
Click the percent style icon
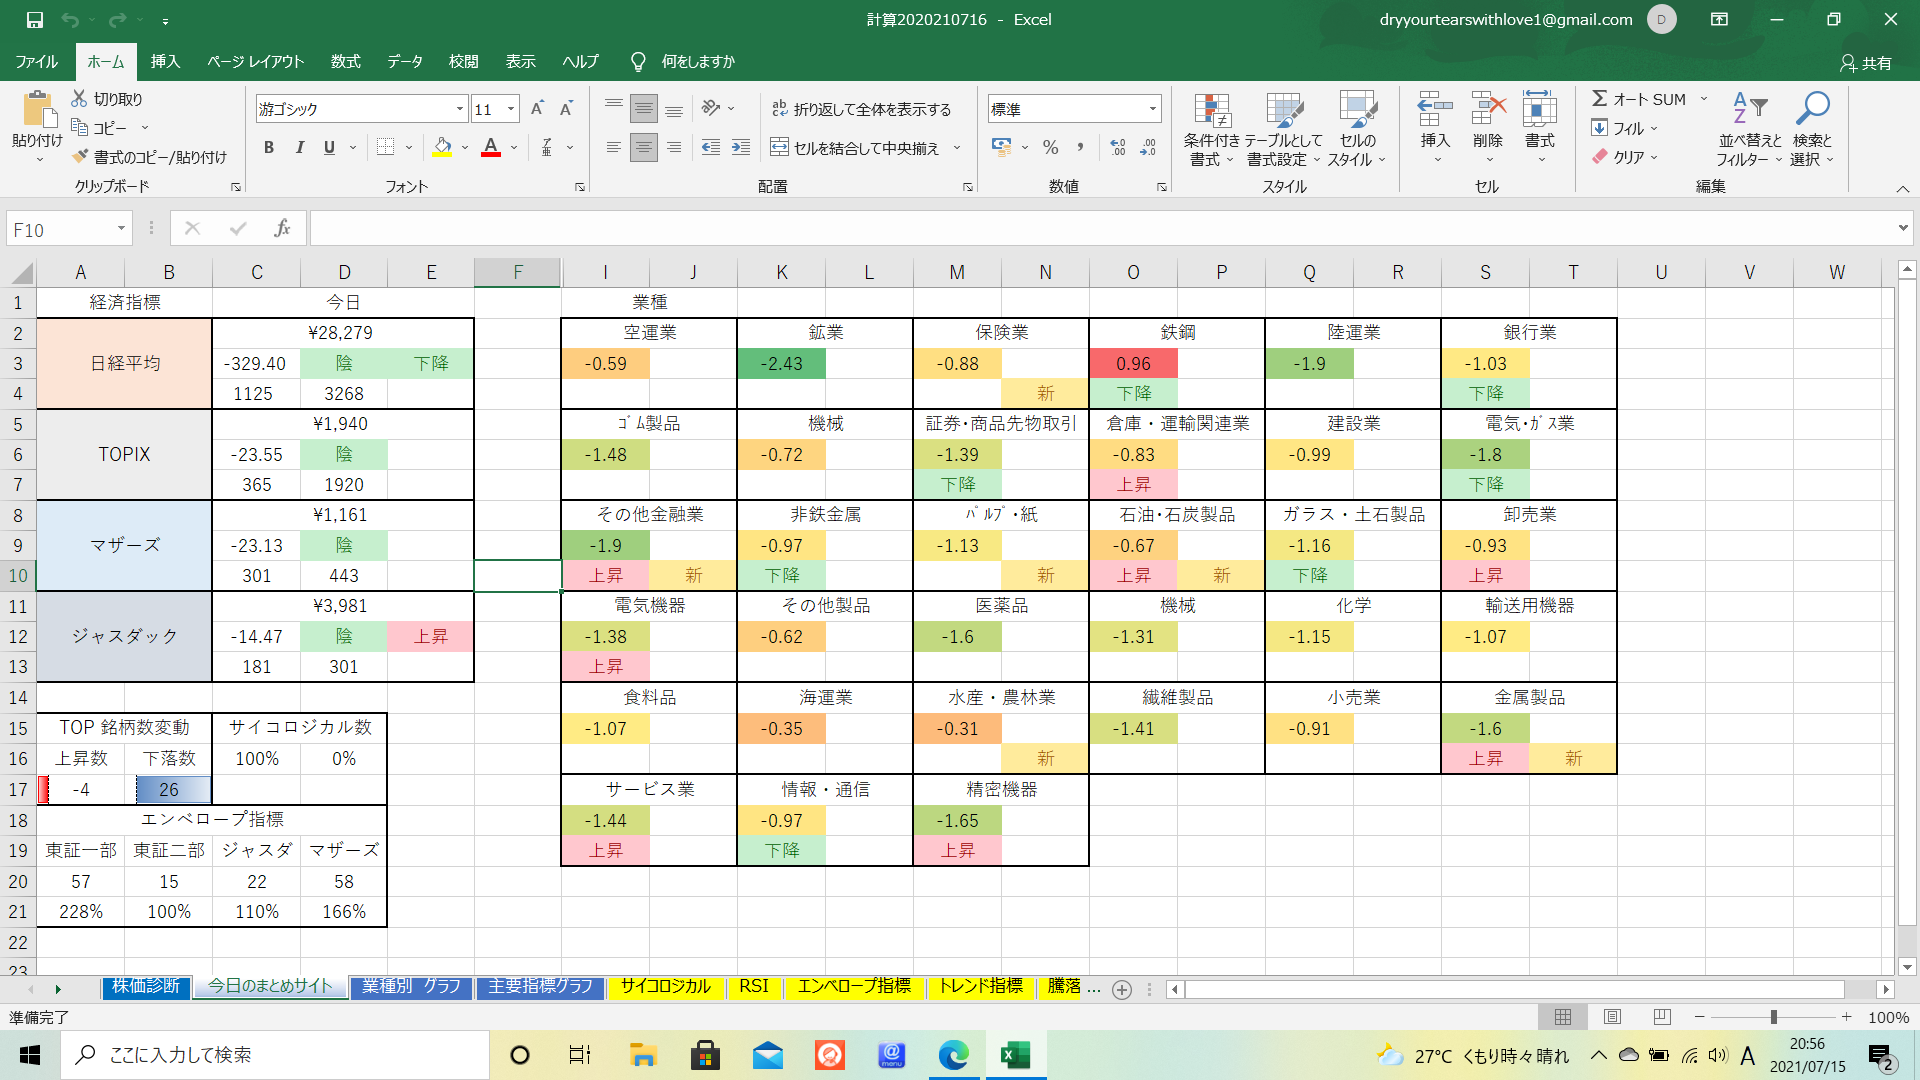tap(1050, 148)
